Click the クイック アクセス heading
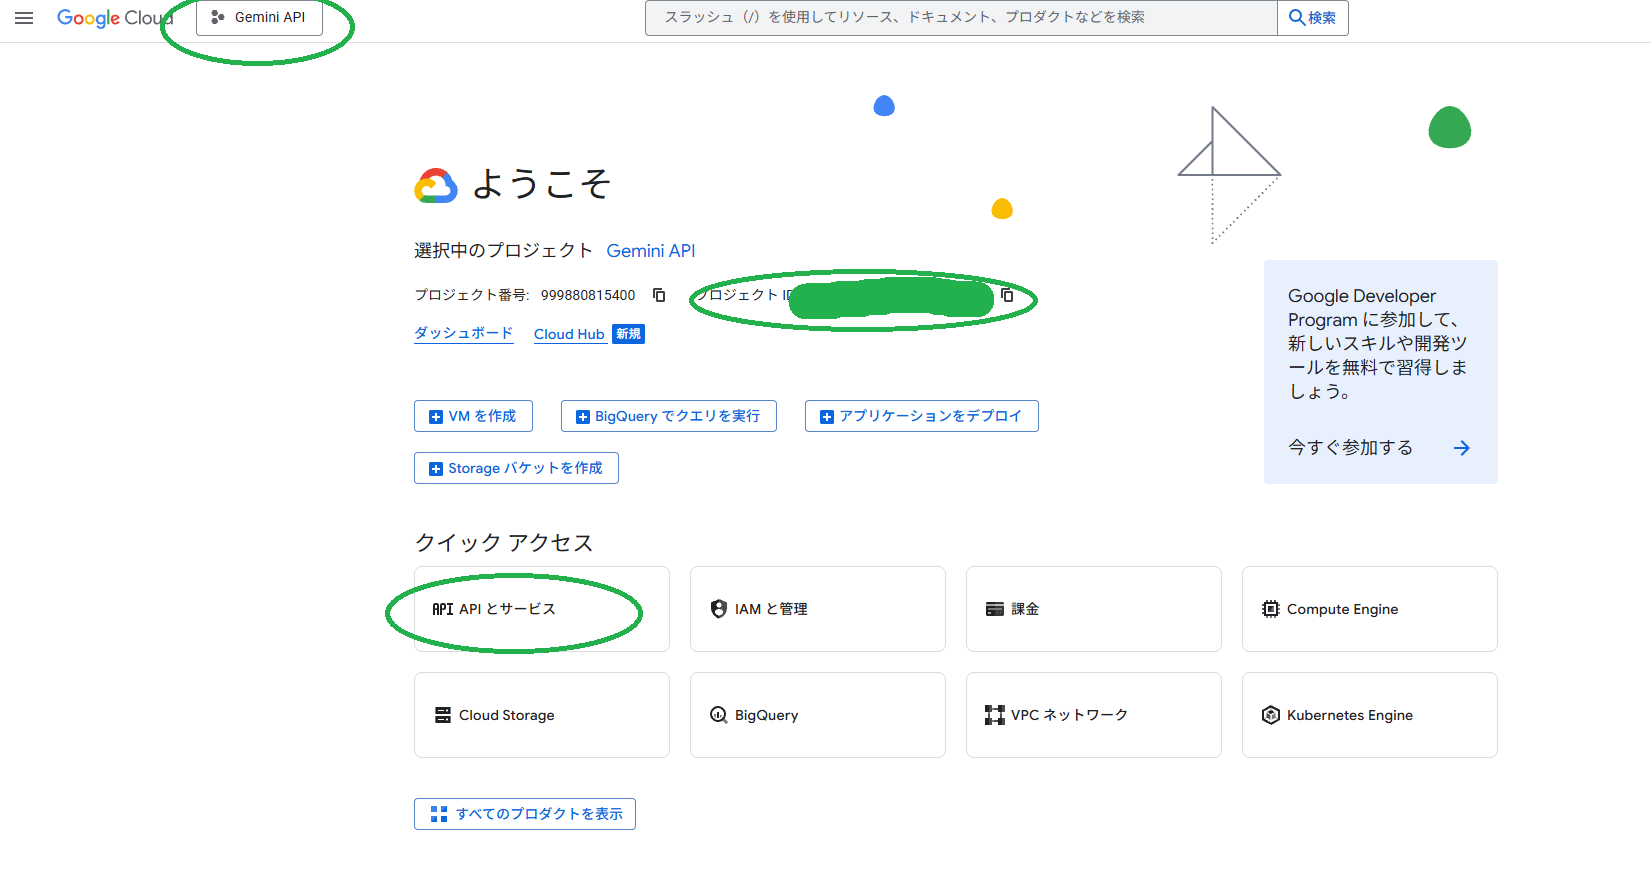 click(x=504, y=542)
